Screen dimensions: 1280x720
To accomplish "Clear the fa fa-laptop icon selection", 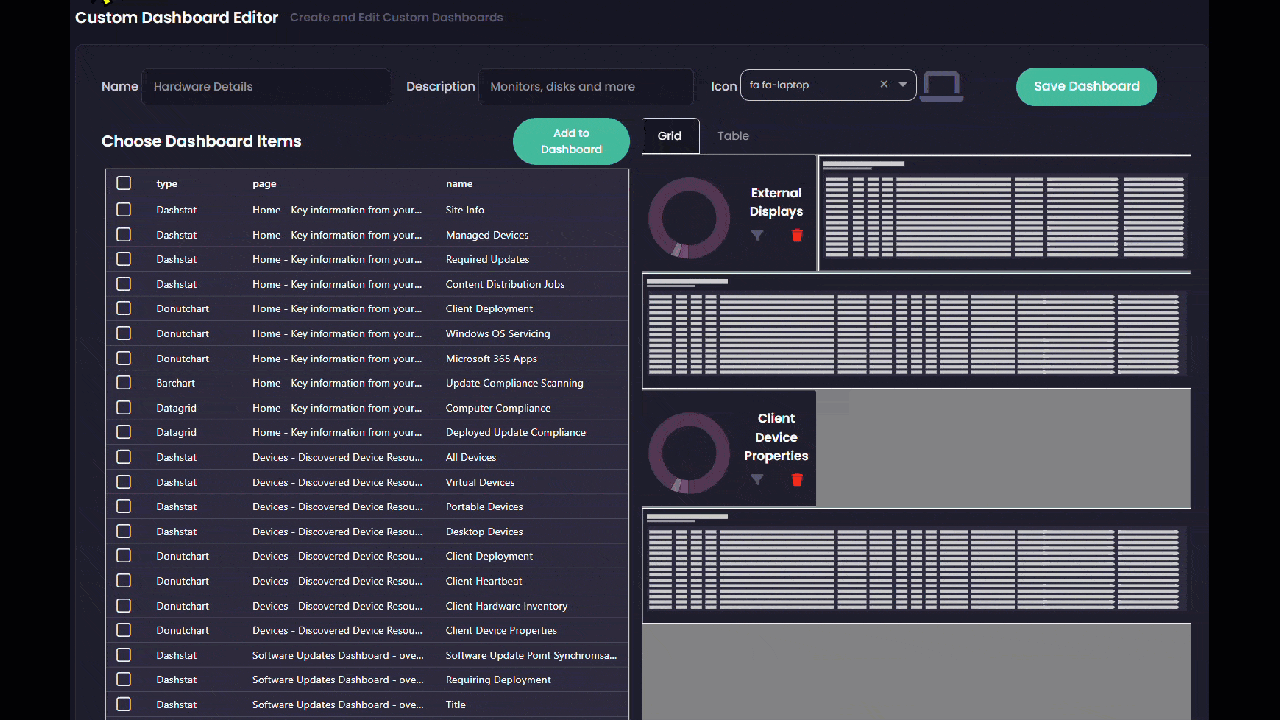I will coord(883,85).
